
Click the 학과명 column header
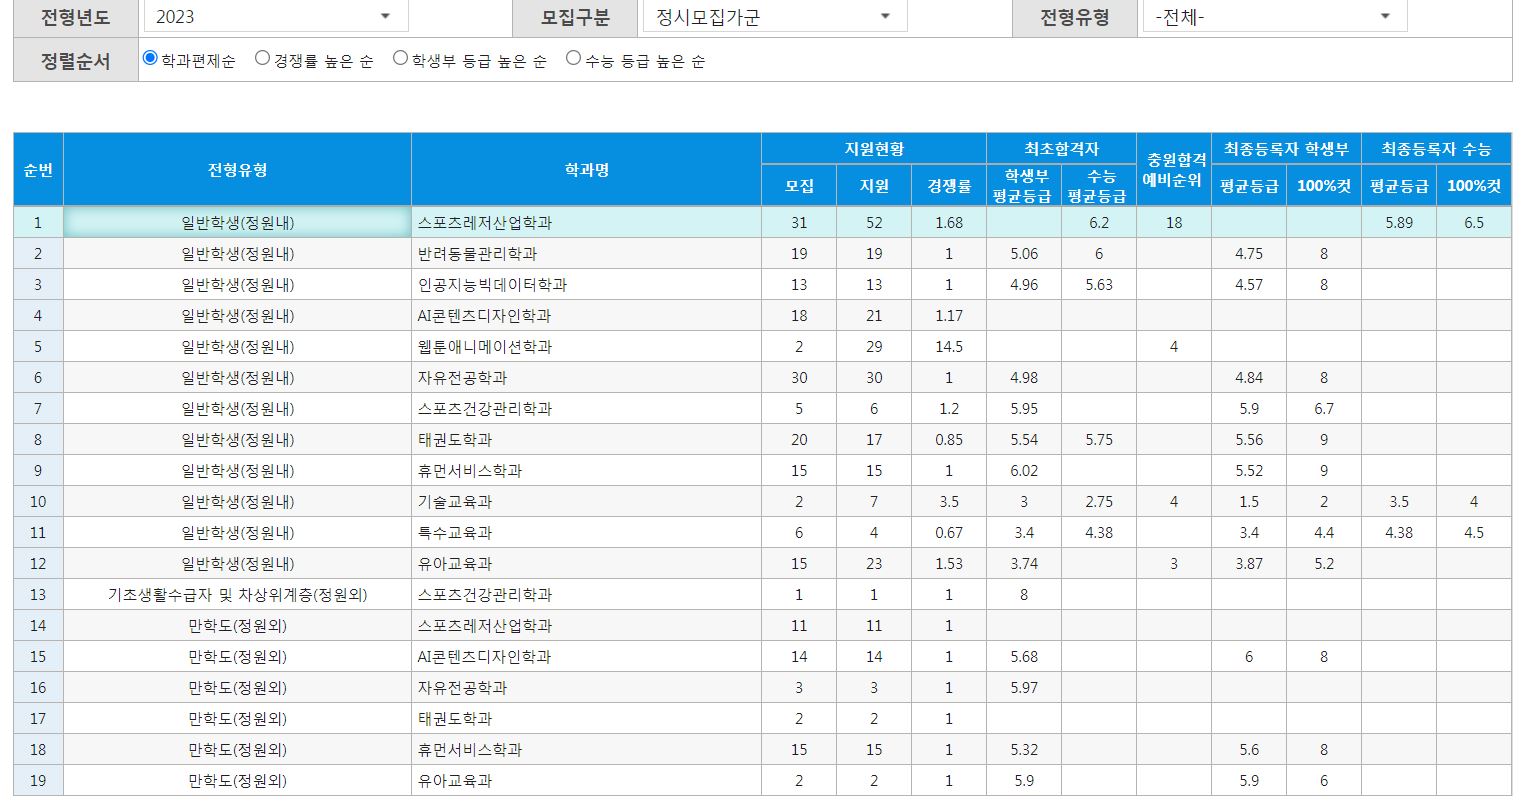pos(586,169)
